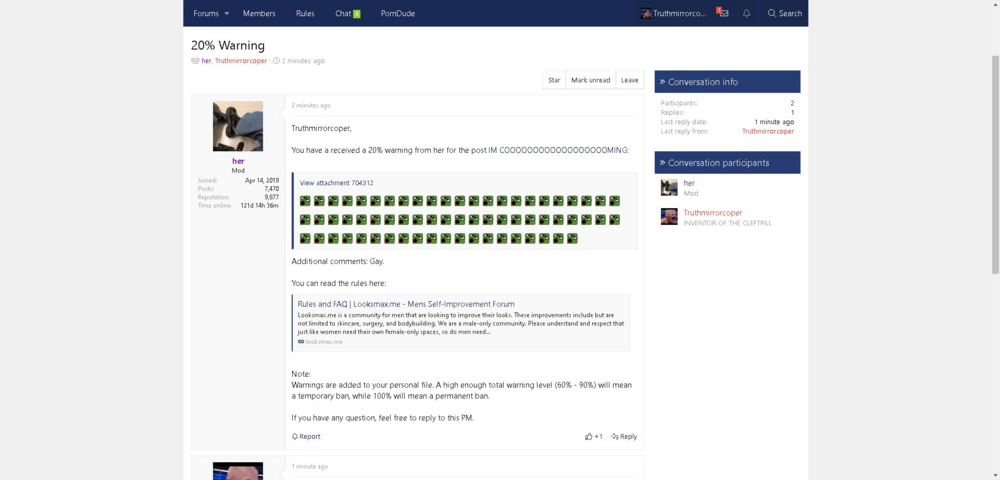Image resolution: width=1000 pixels, height=480 pixels.
Task: Expand the Forums dropdown arrow
Action: 226,13
